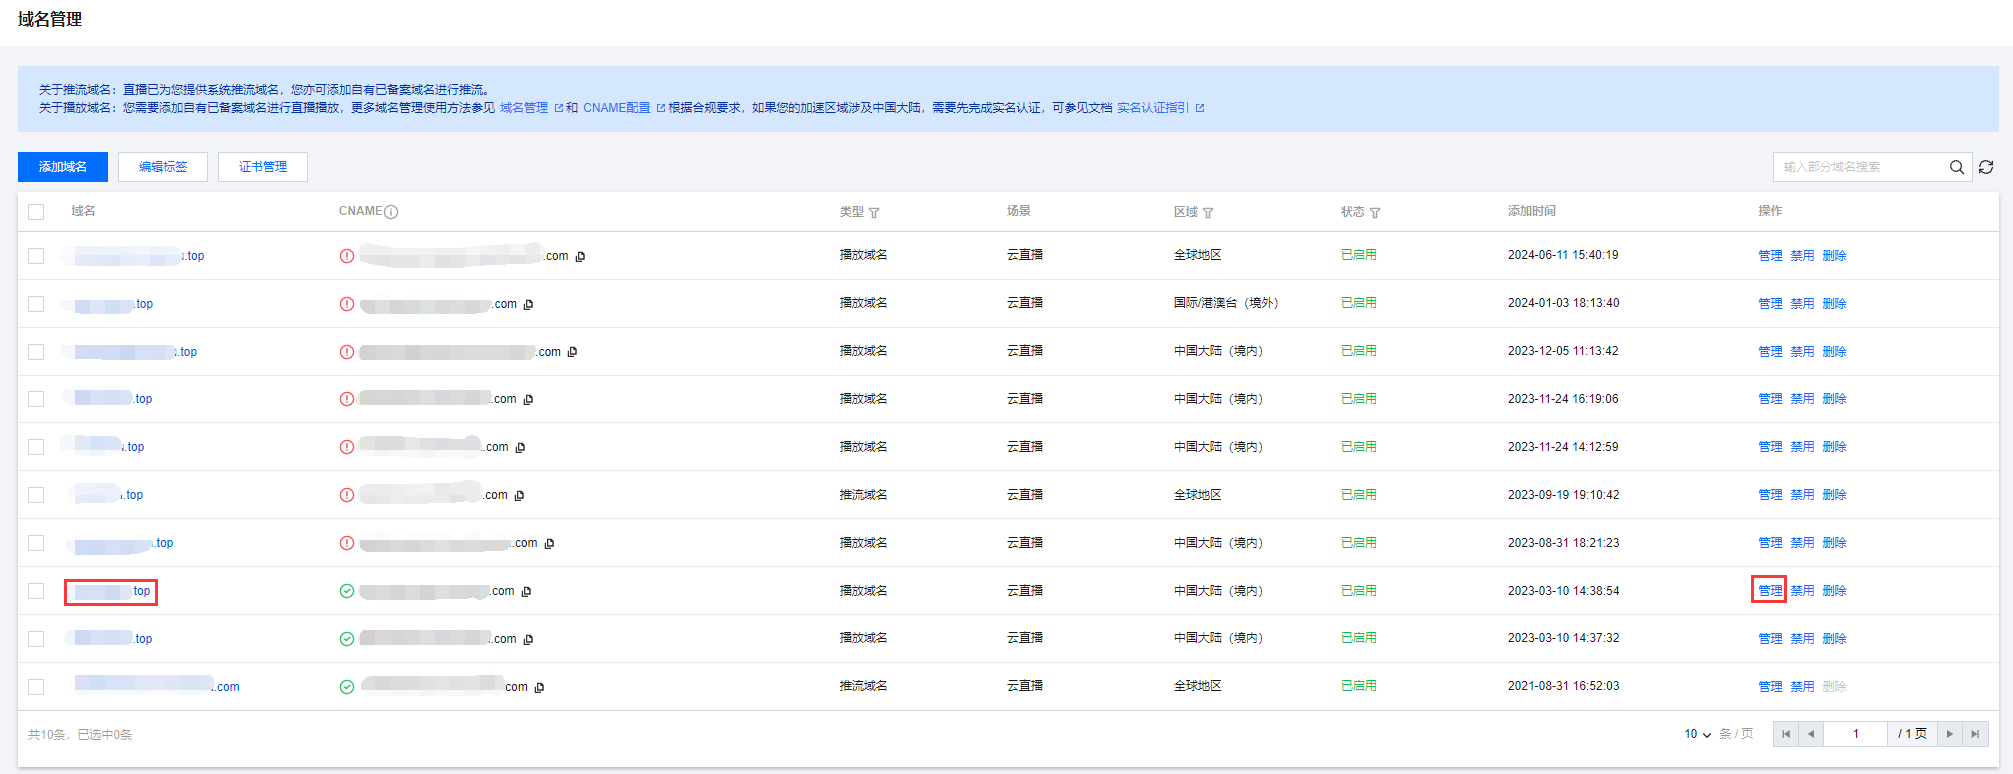Screen dimensions: 2013x774
Task: Select the row added 2023-08-31 18:21:23
Action: coord(36,543)
